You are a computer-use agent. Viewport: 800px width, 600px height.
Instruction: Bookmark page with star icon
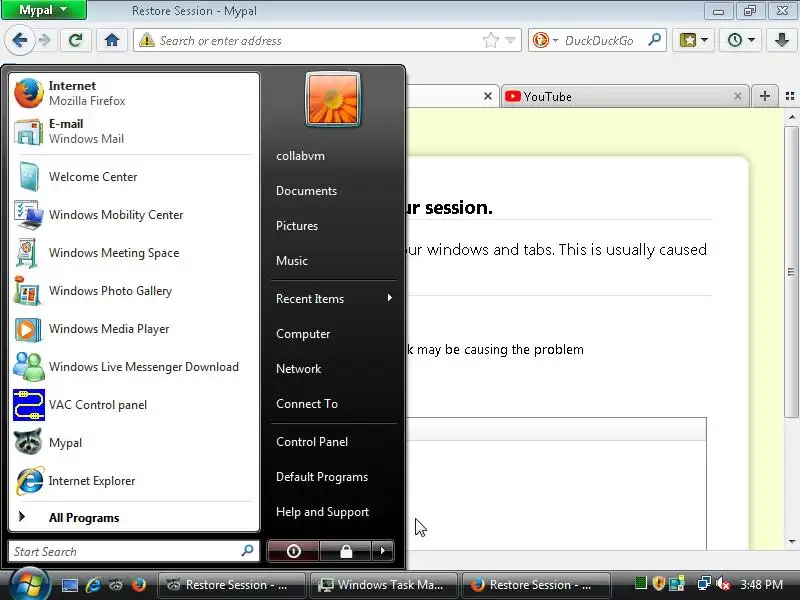point(490,40)
